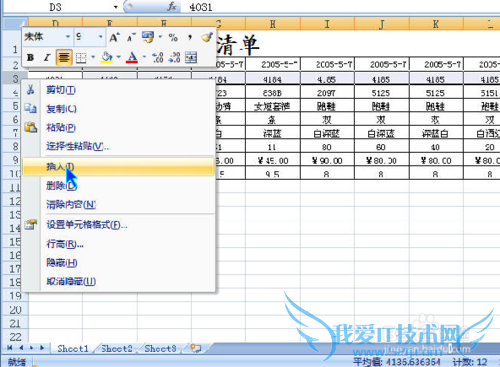Select 删除(D) in the context menu
Viewport: 500px width, 367px height.
click(118, 186)
